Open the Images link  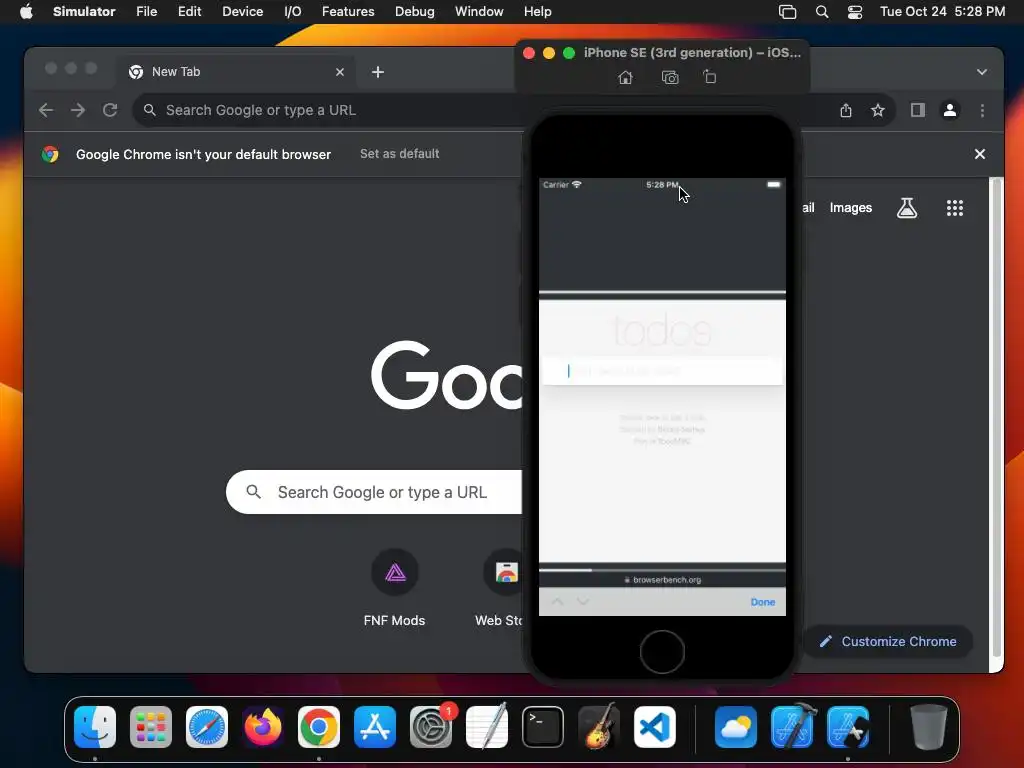(x=850, y=208)
